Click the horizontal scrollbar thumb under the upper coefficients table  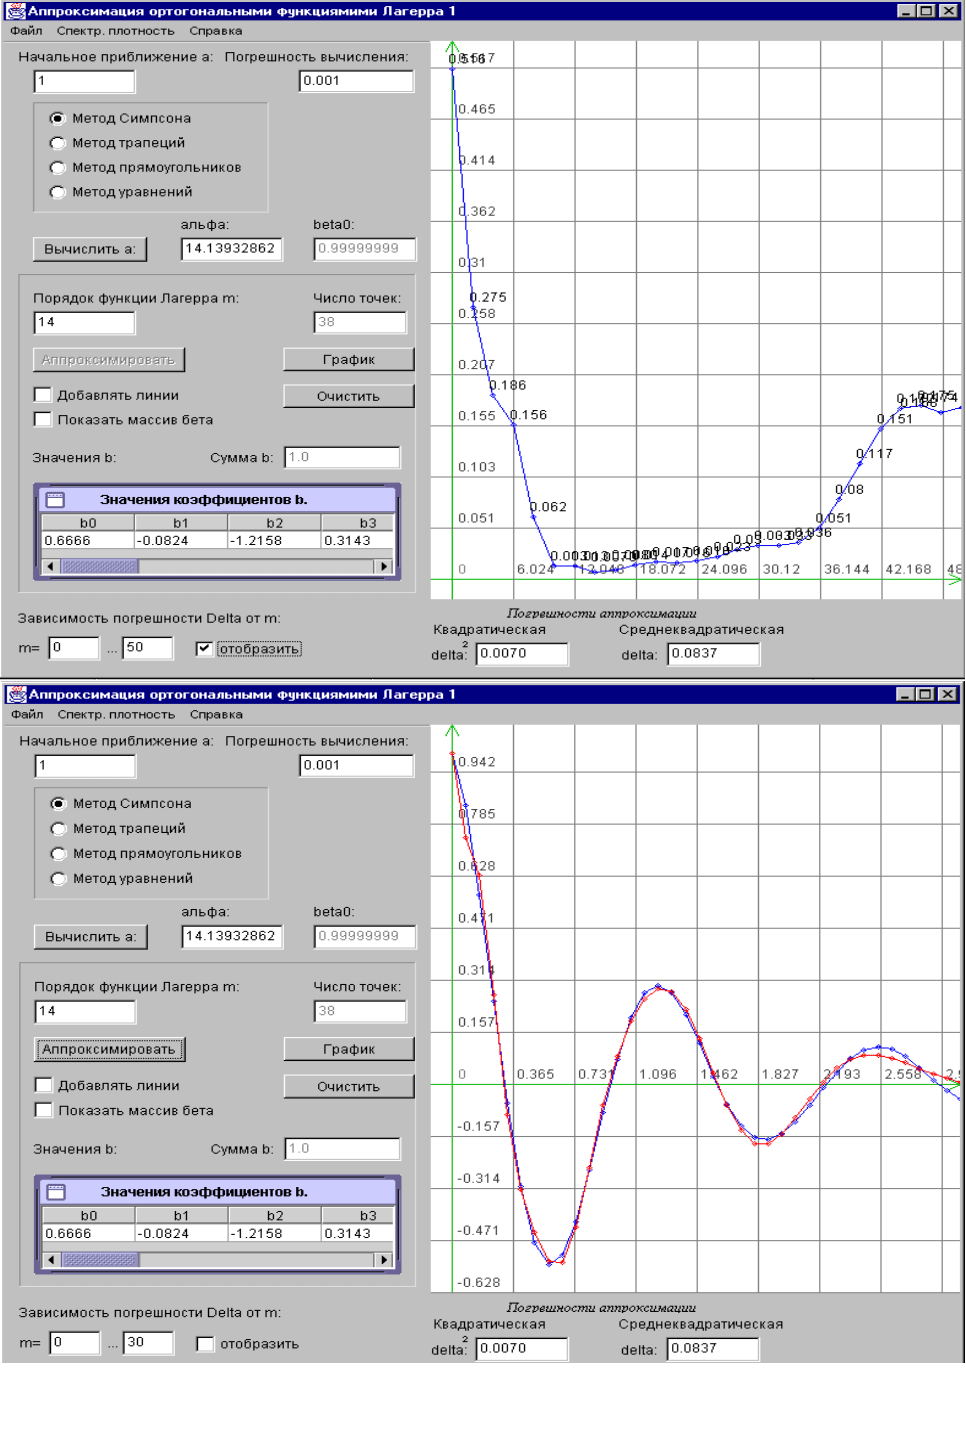point(100,566)
